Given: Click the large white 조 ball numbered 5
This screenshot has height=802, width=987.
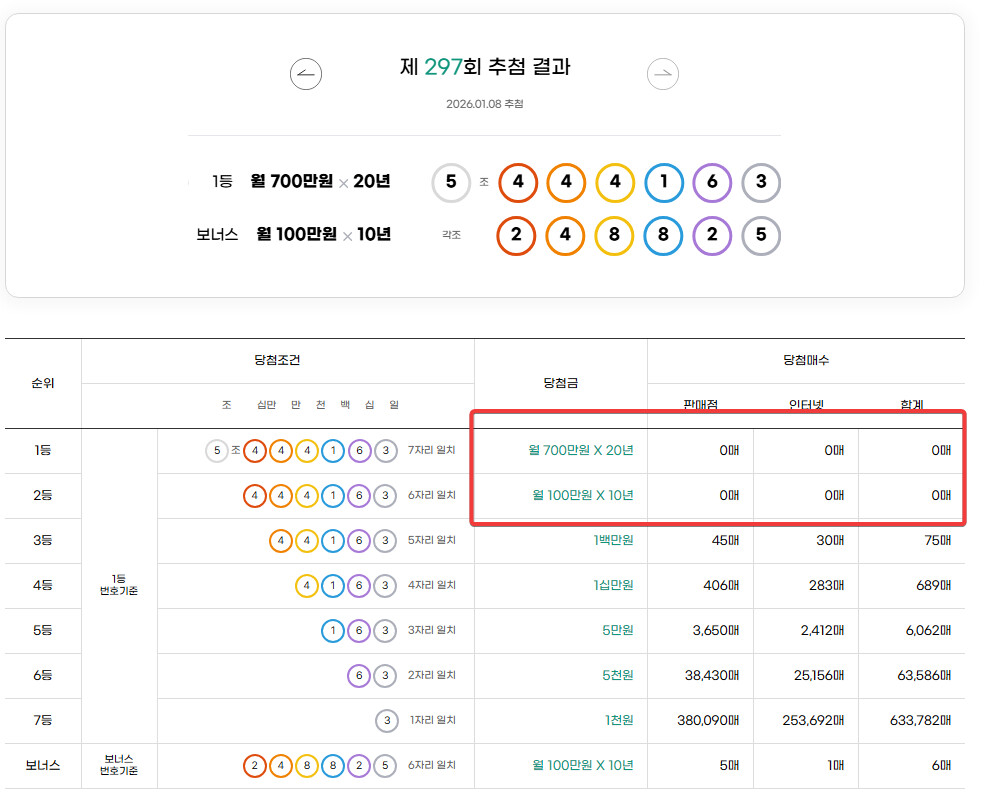Looking at the screenshot, I should coord(451,183).
